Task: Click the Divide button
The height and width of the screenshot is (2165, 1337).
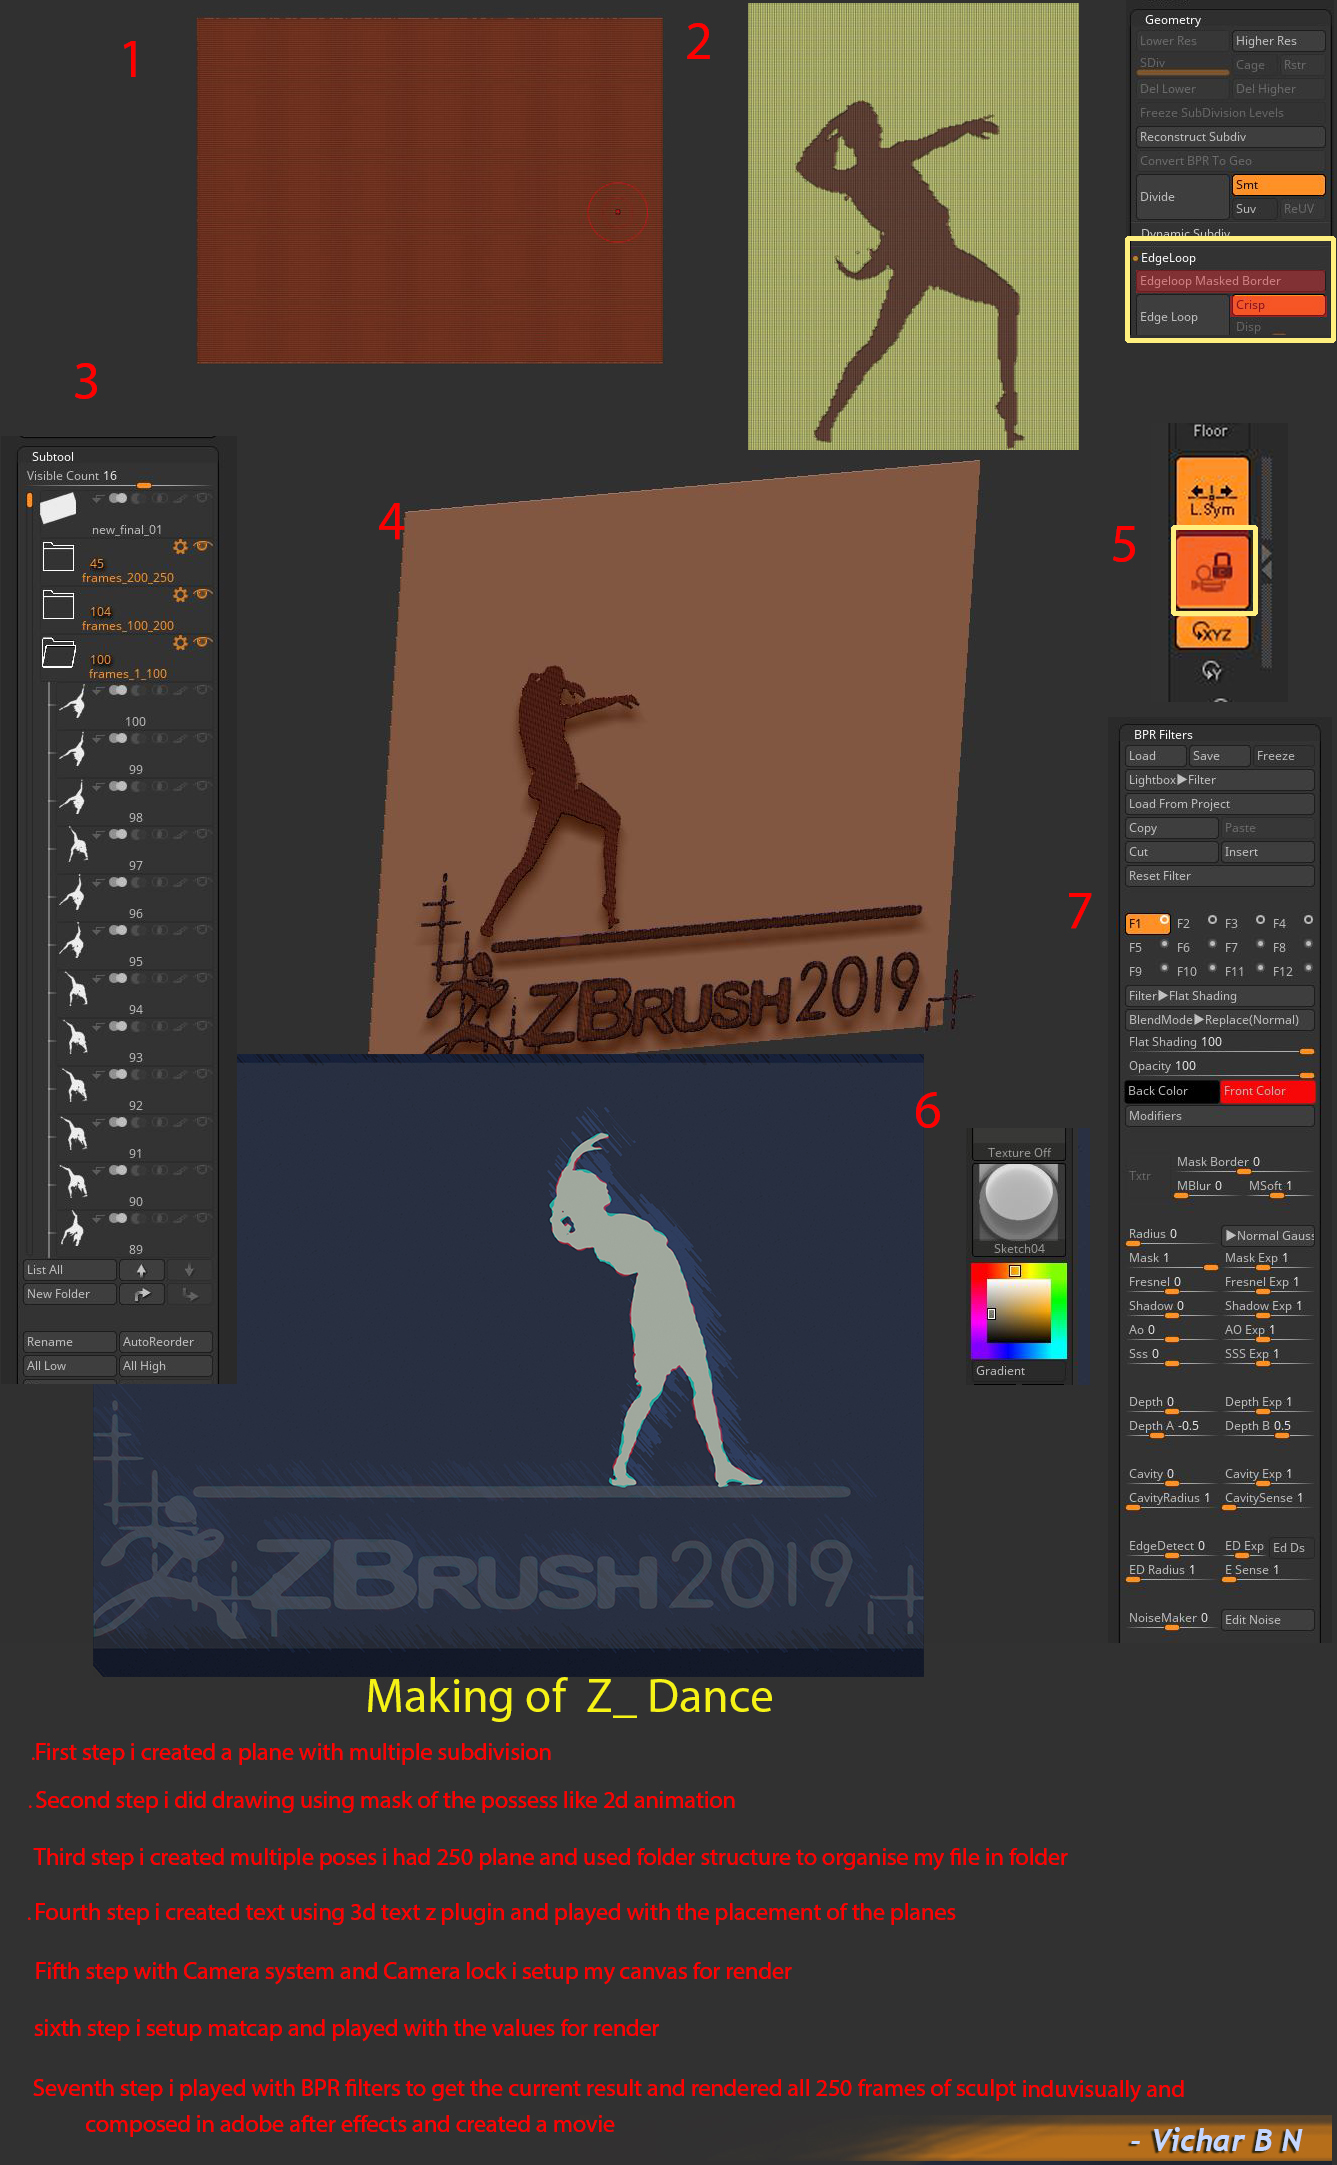Action: (x=1182, y=197)
